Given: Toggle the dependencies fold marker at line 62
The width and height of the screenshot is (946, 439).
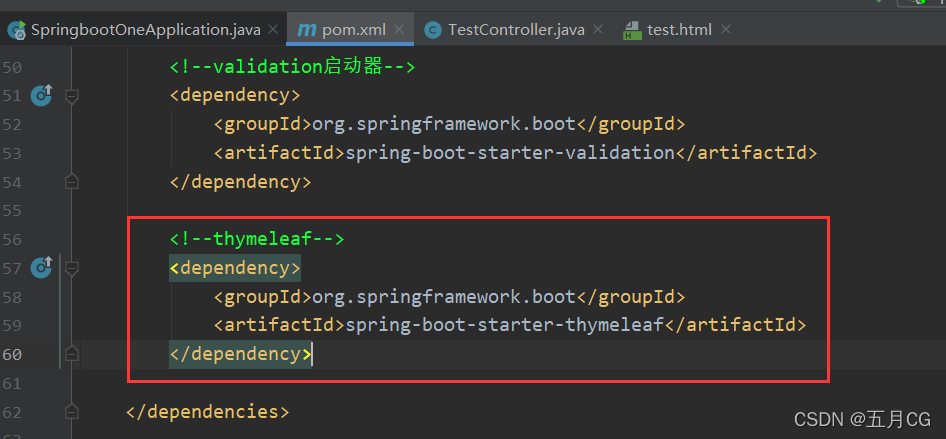Looking at the screenshot, I should pyautogui.click(x=72, y=411).
